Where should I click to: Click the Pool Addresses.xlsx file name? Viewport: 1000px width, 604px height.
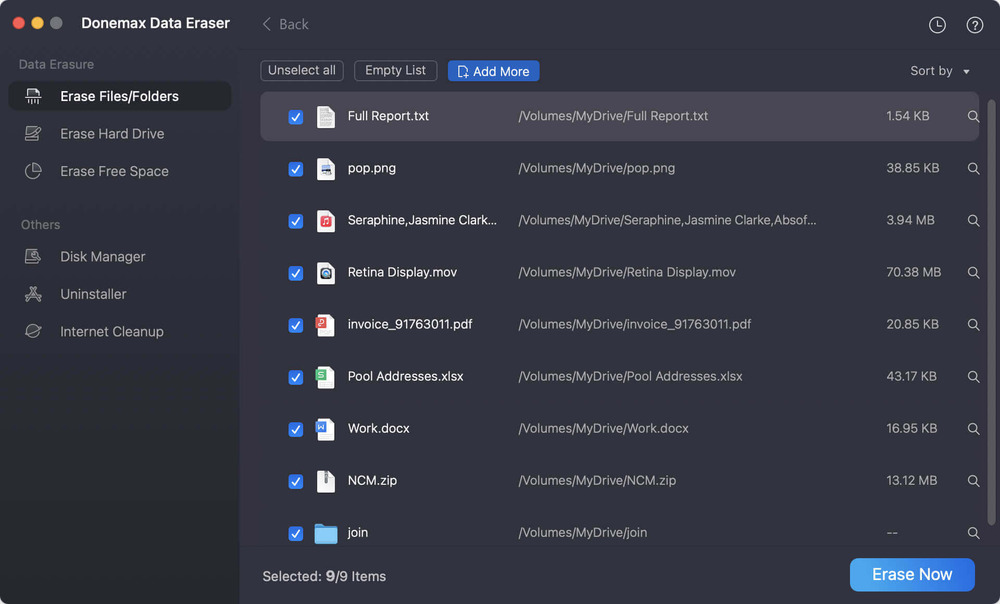coord(406,376)
